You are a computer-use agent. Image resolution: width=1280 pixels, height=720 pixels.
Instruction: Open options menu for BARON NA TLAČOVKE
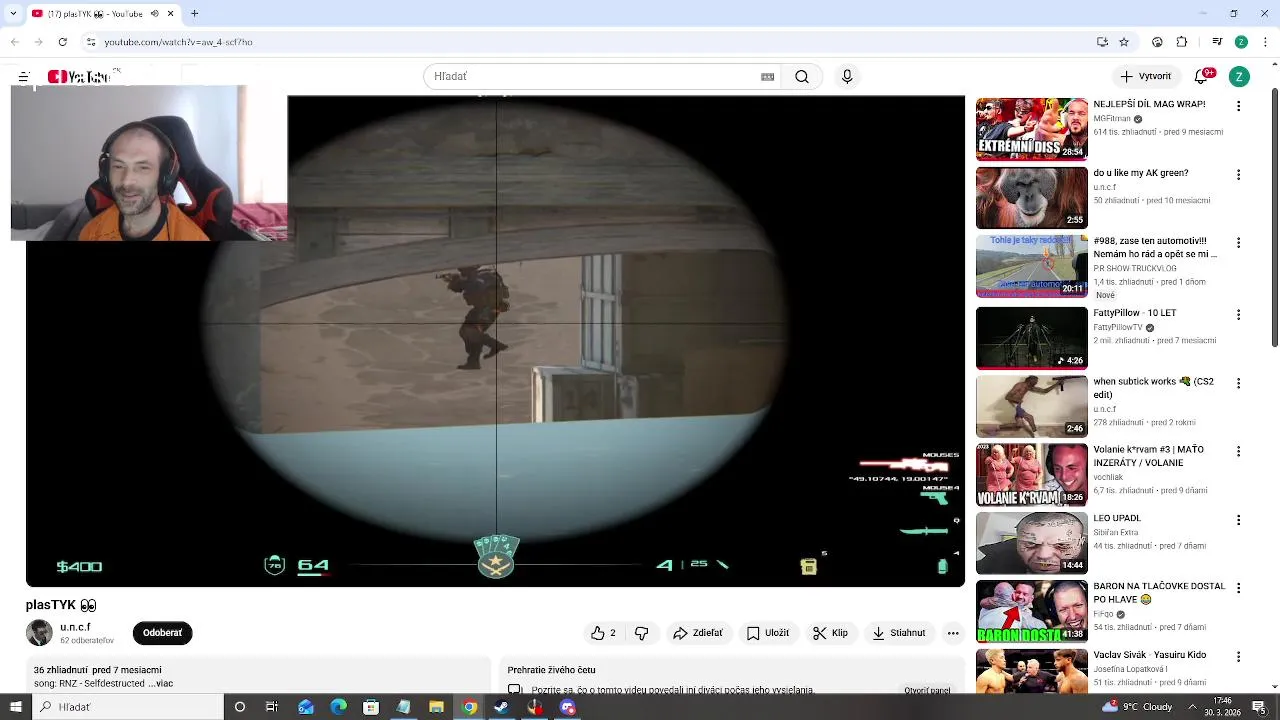(x=1239, y=588)
